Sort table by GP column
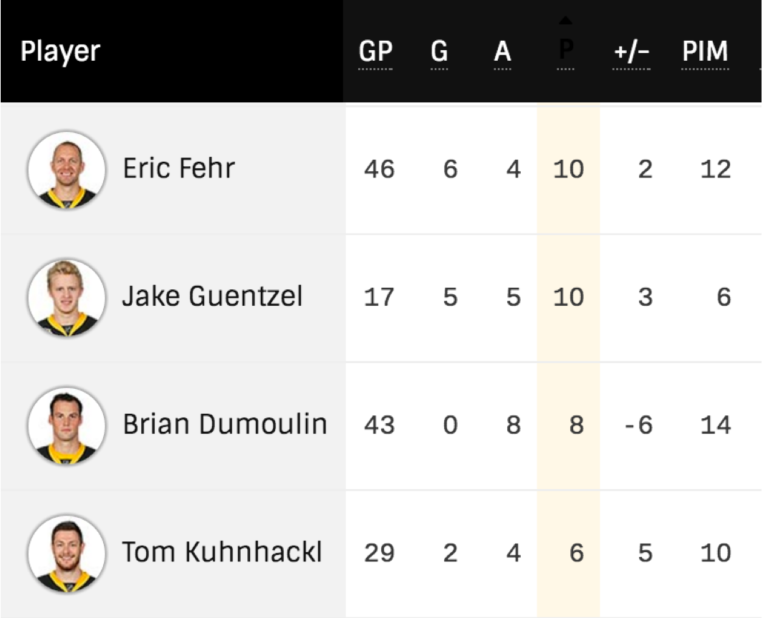Screen dimensions: 768x618 (376, 52)
